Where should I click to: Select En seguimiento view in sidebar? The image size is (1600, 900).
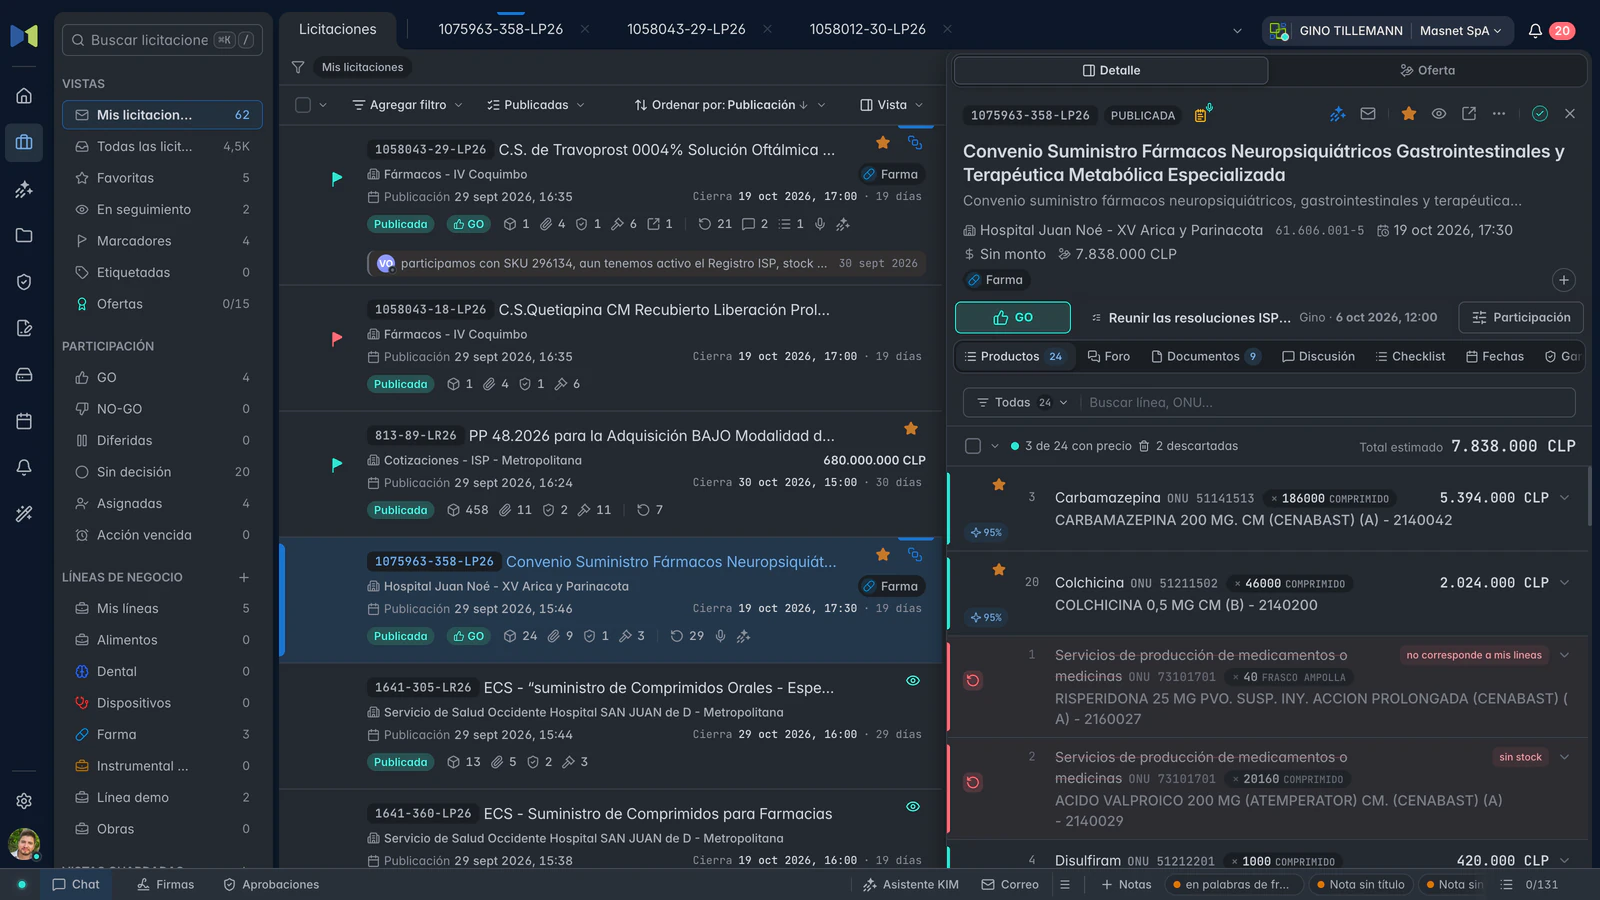(x=162, y=209)
